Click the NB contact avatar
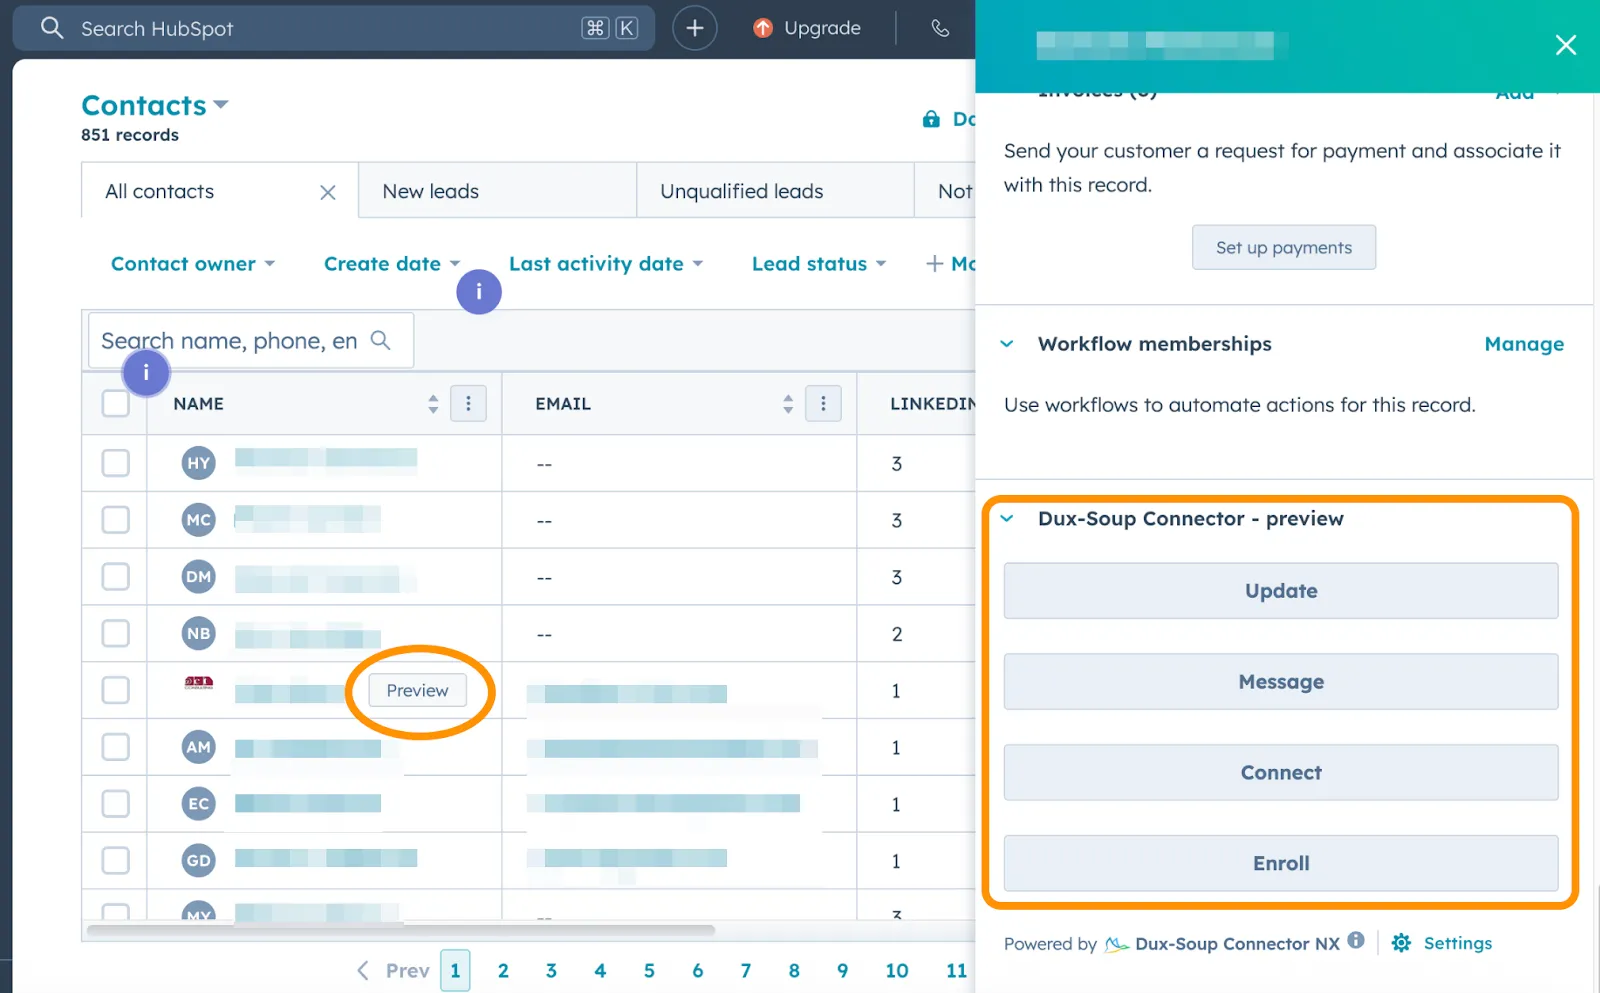 (x=199, y=634)
